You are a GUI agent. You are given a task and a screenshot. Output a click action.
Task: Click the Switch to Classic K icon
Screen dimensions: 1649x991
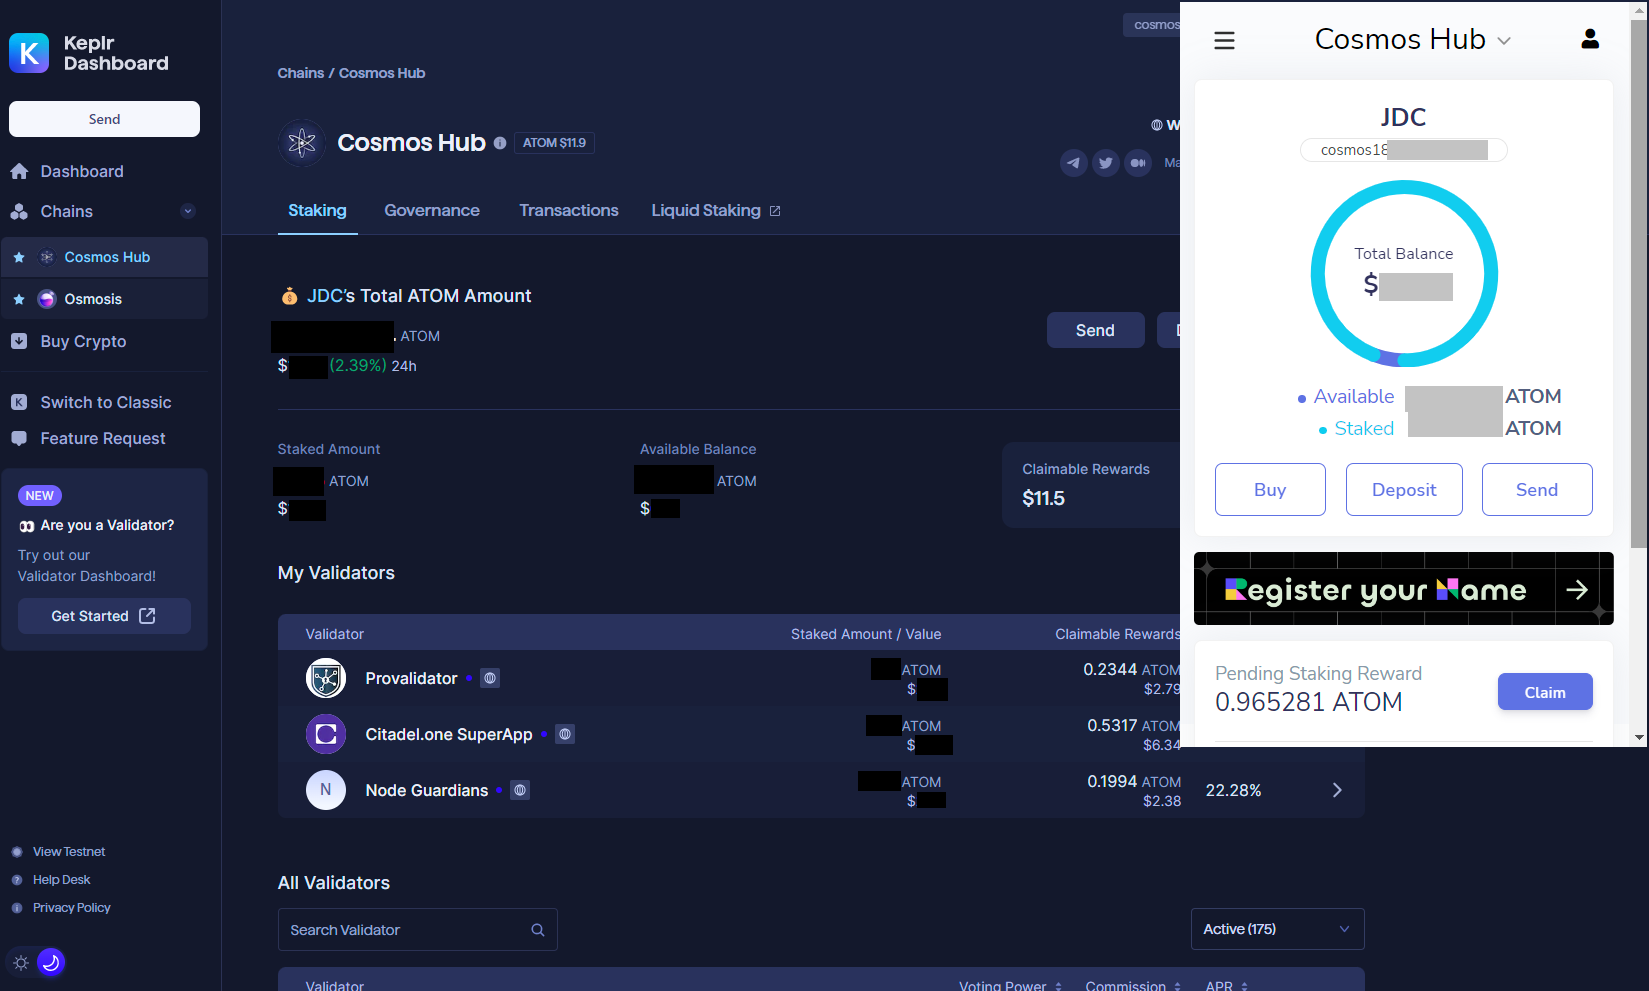[x=19, y=402]
